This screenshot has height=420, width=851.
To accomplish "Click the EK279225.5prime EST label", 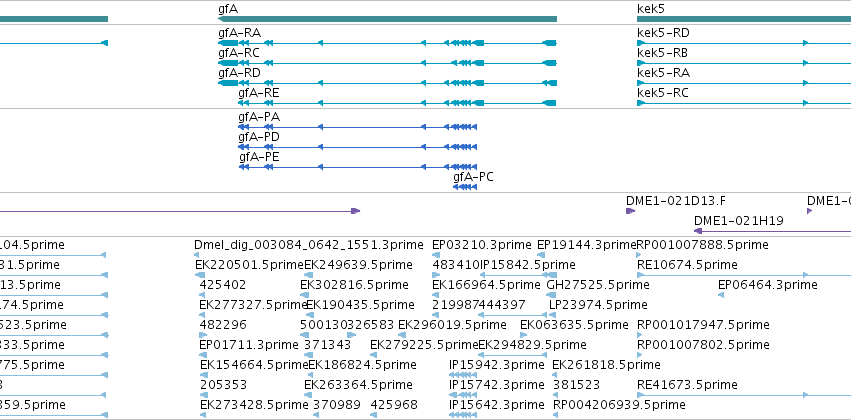I will tap(424, 345).
